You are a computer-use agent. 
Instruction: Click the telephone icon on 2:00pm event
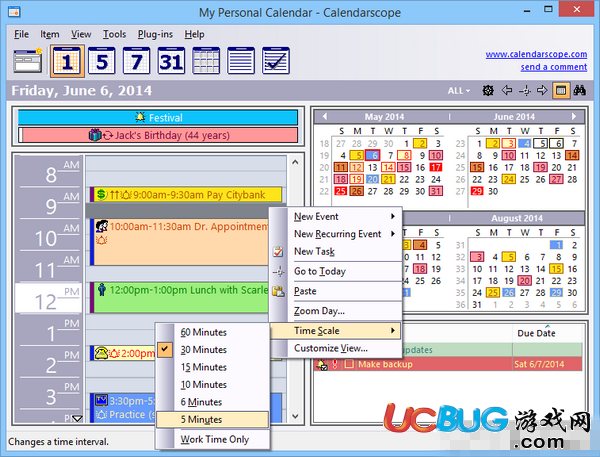101,353
